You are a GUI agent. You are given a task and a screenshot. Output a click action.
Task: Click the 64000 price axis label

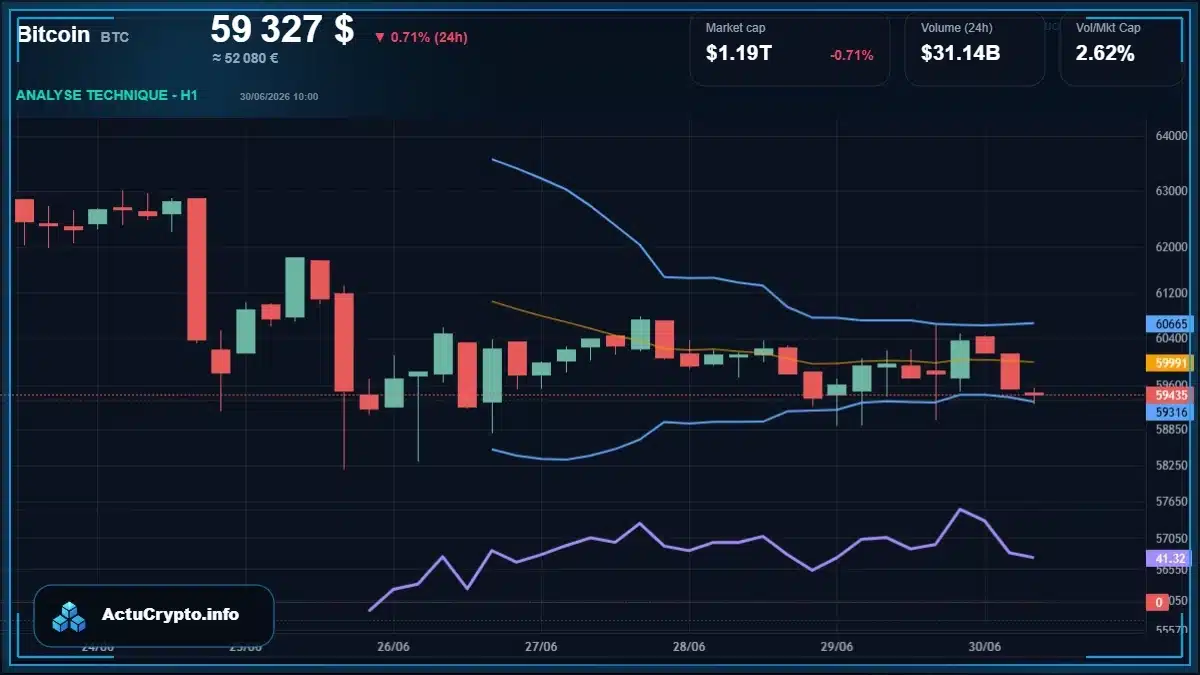tap(1170, 136)
